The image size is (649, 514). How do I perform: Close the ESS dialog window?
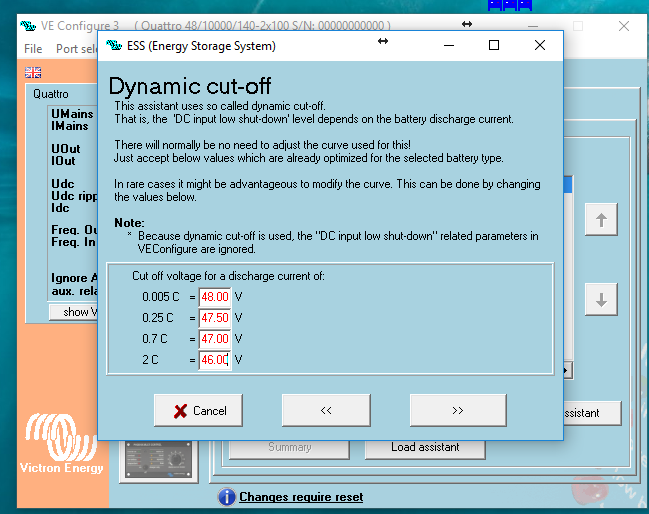(x=540, y=45)
